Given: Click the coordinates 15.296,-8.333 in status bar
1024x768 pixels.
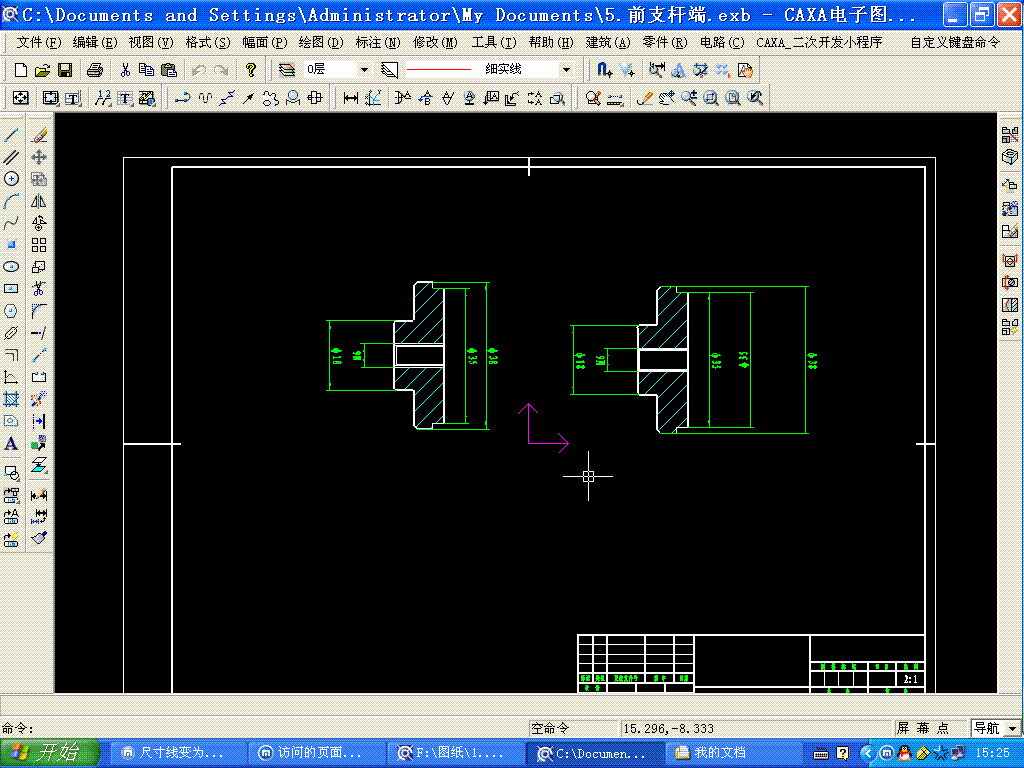Looking at the screenshot, I should tap(667, 728).
